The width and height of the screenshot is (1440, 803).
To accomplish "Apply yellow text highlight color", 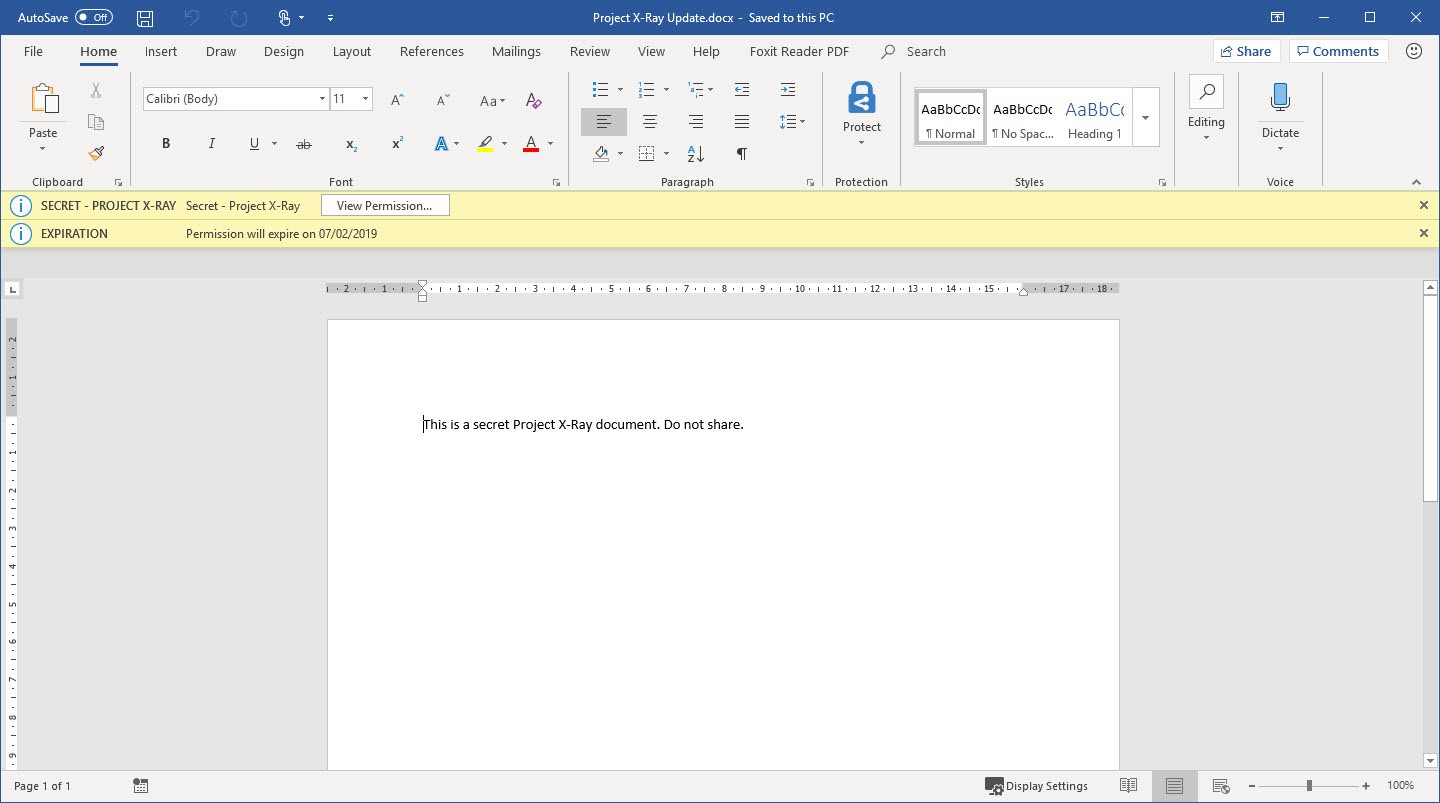I will coord(485,144).
